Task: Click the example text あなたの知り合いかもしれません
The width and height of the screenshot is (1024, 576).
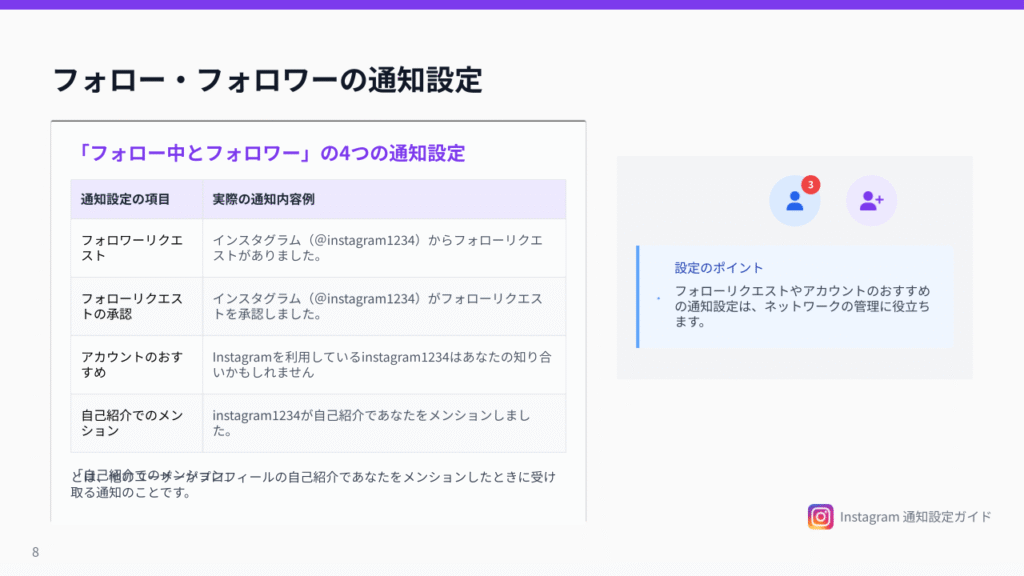Action: pos(381,364)
